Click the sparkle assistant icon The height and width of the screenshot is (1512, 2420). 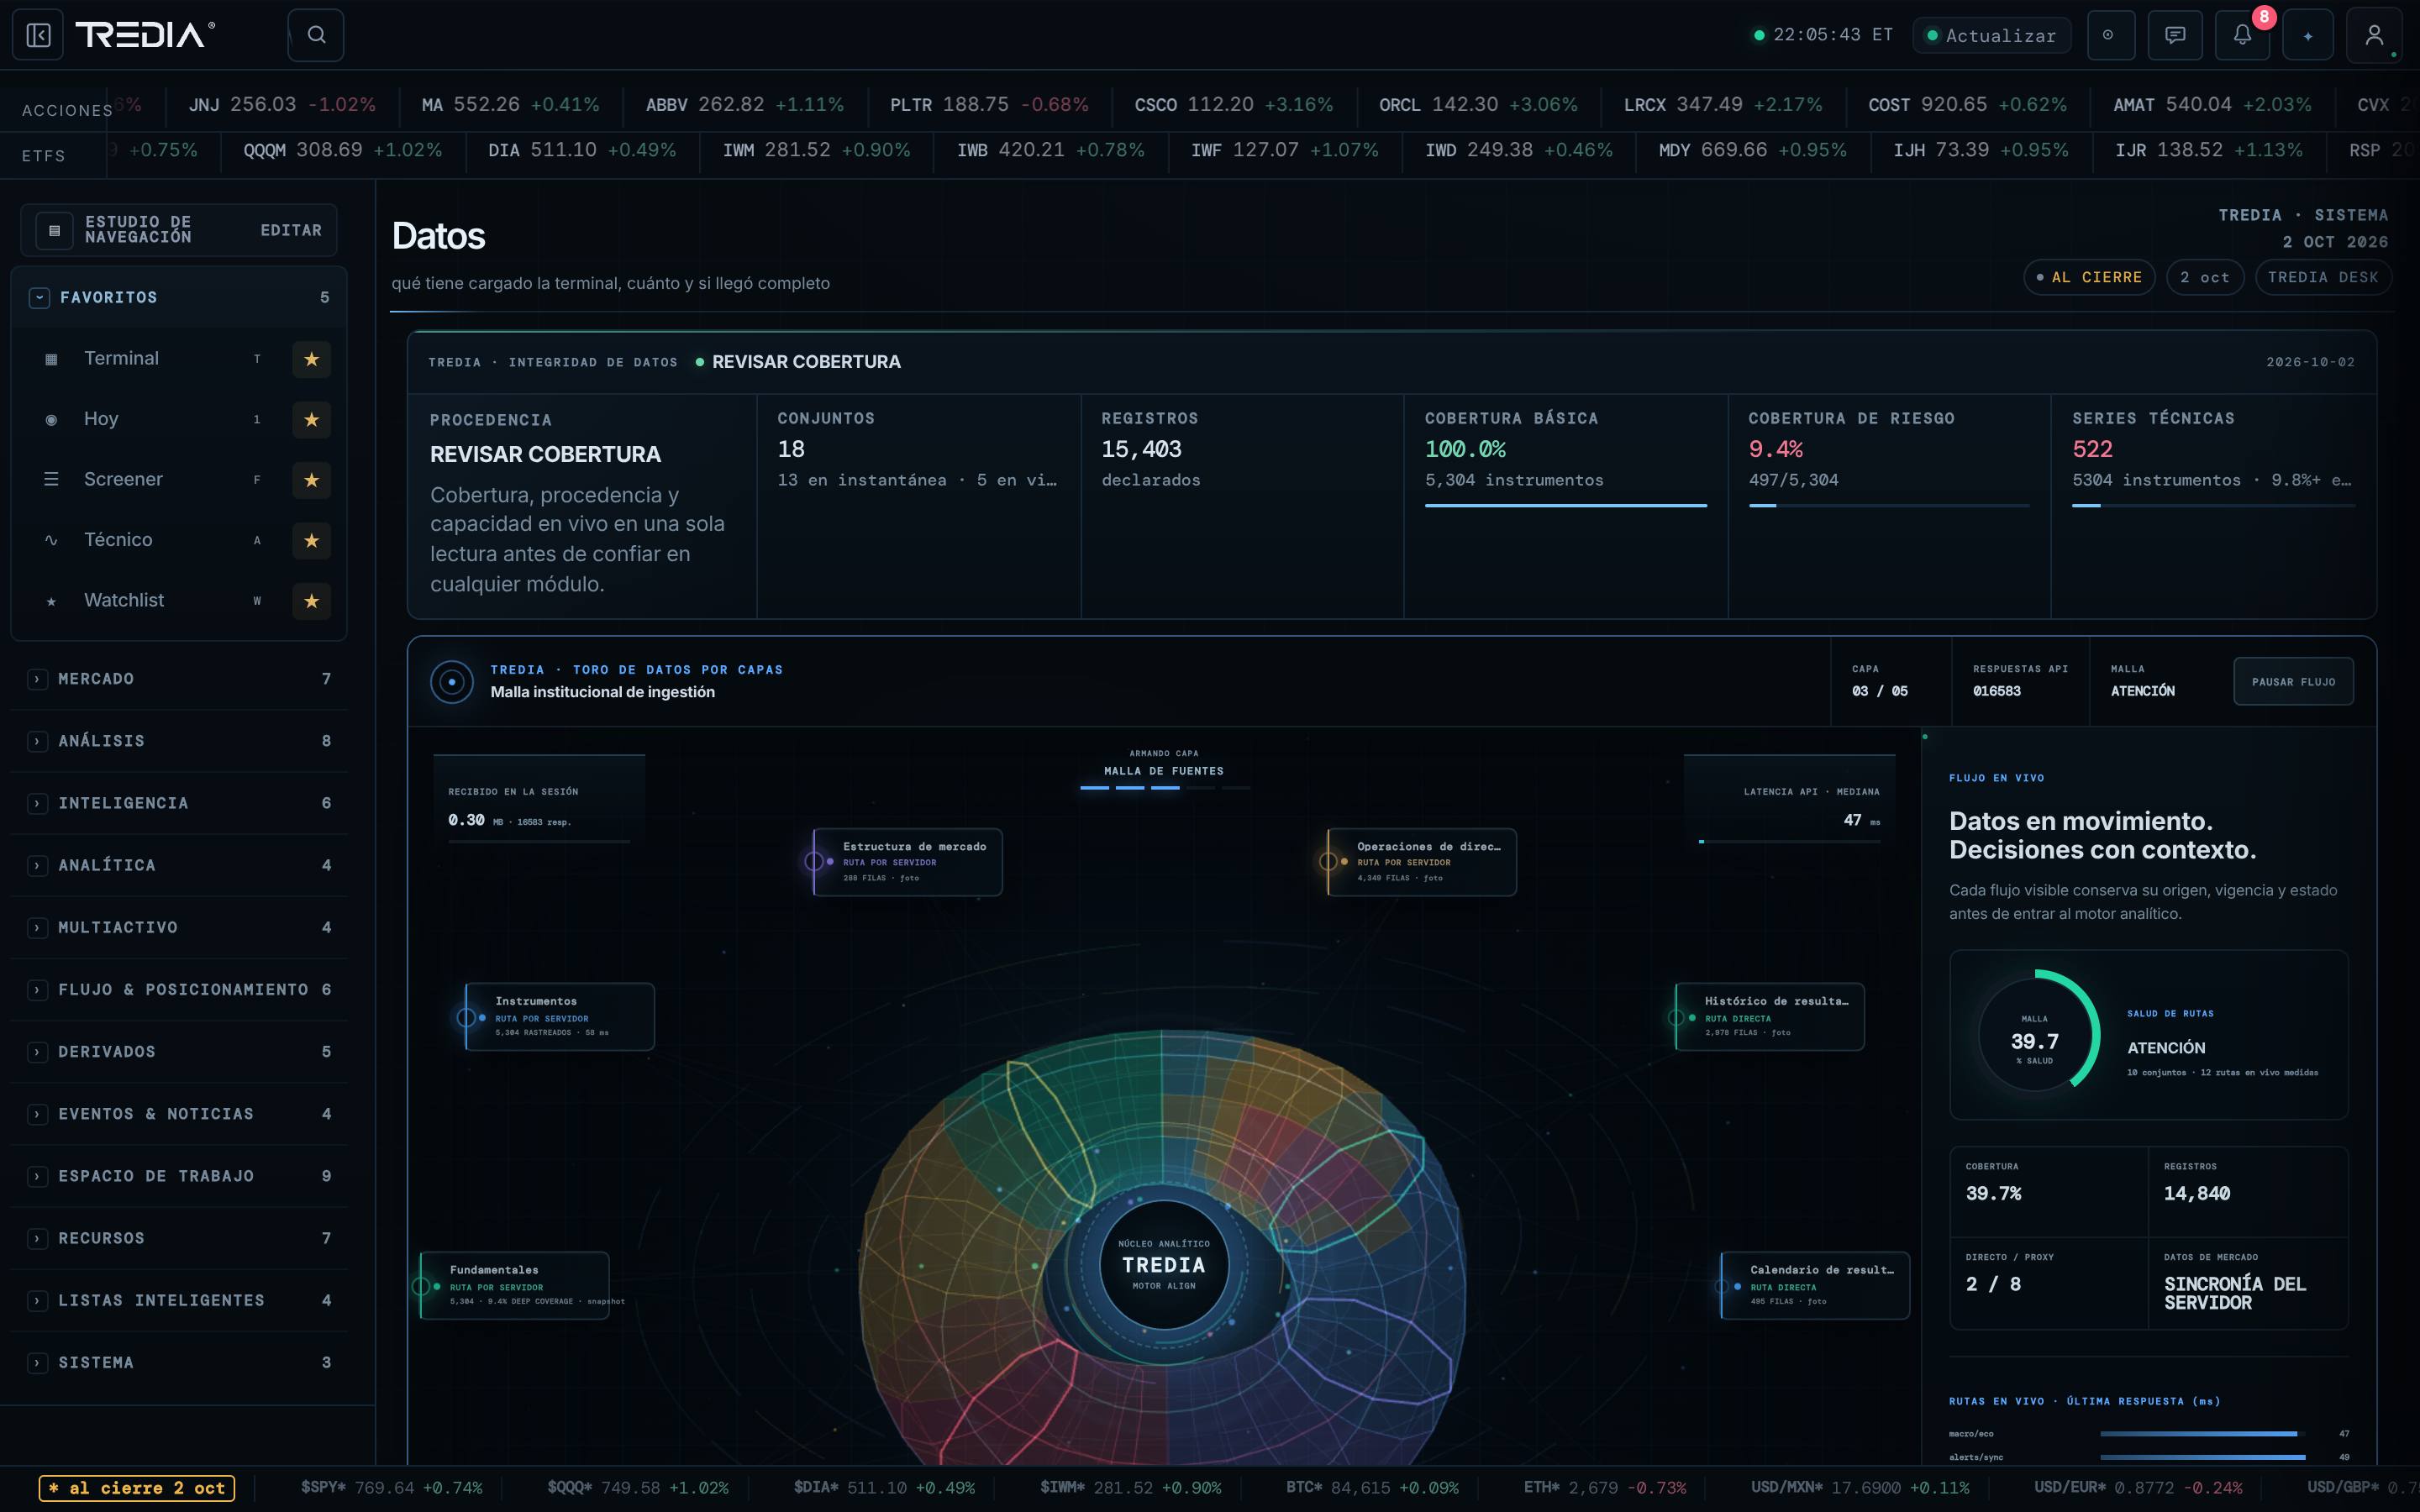coord(2308,35)
